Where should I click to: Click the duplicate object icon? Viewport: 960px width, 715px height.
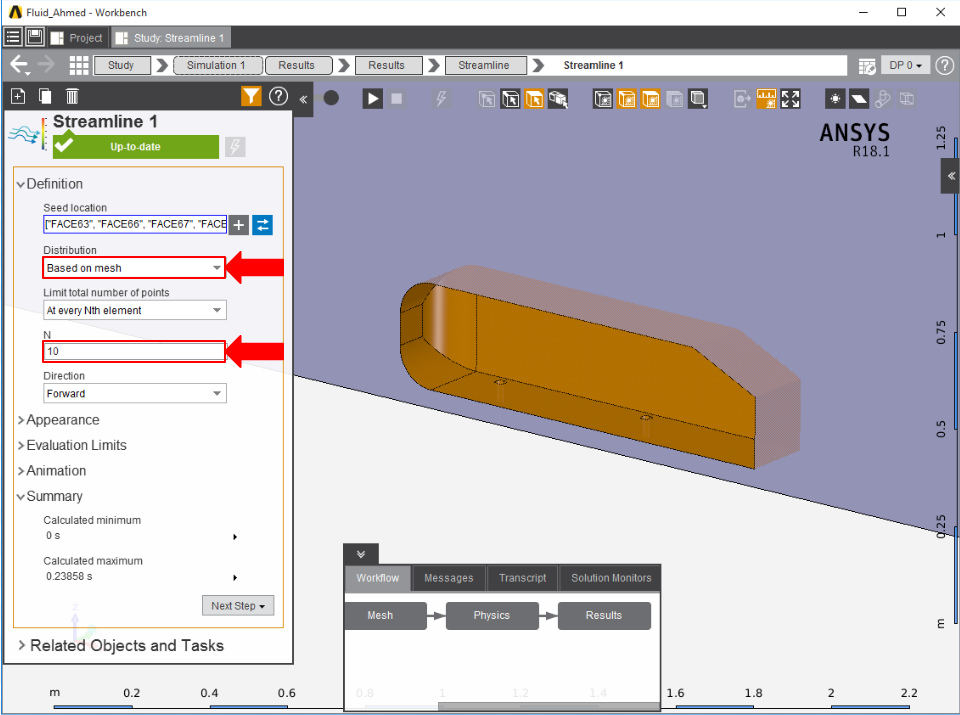tap(45, 96)
